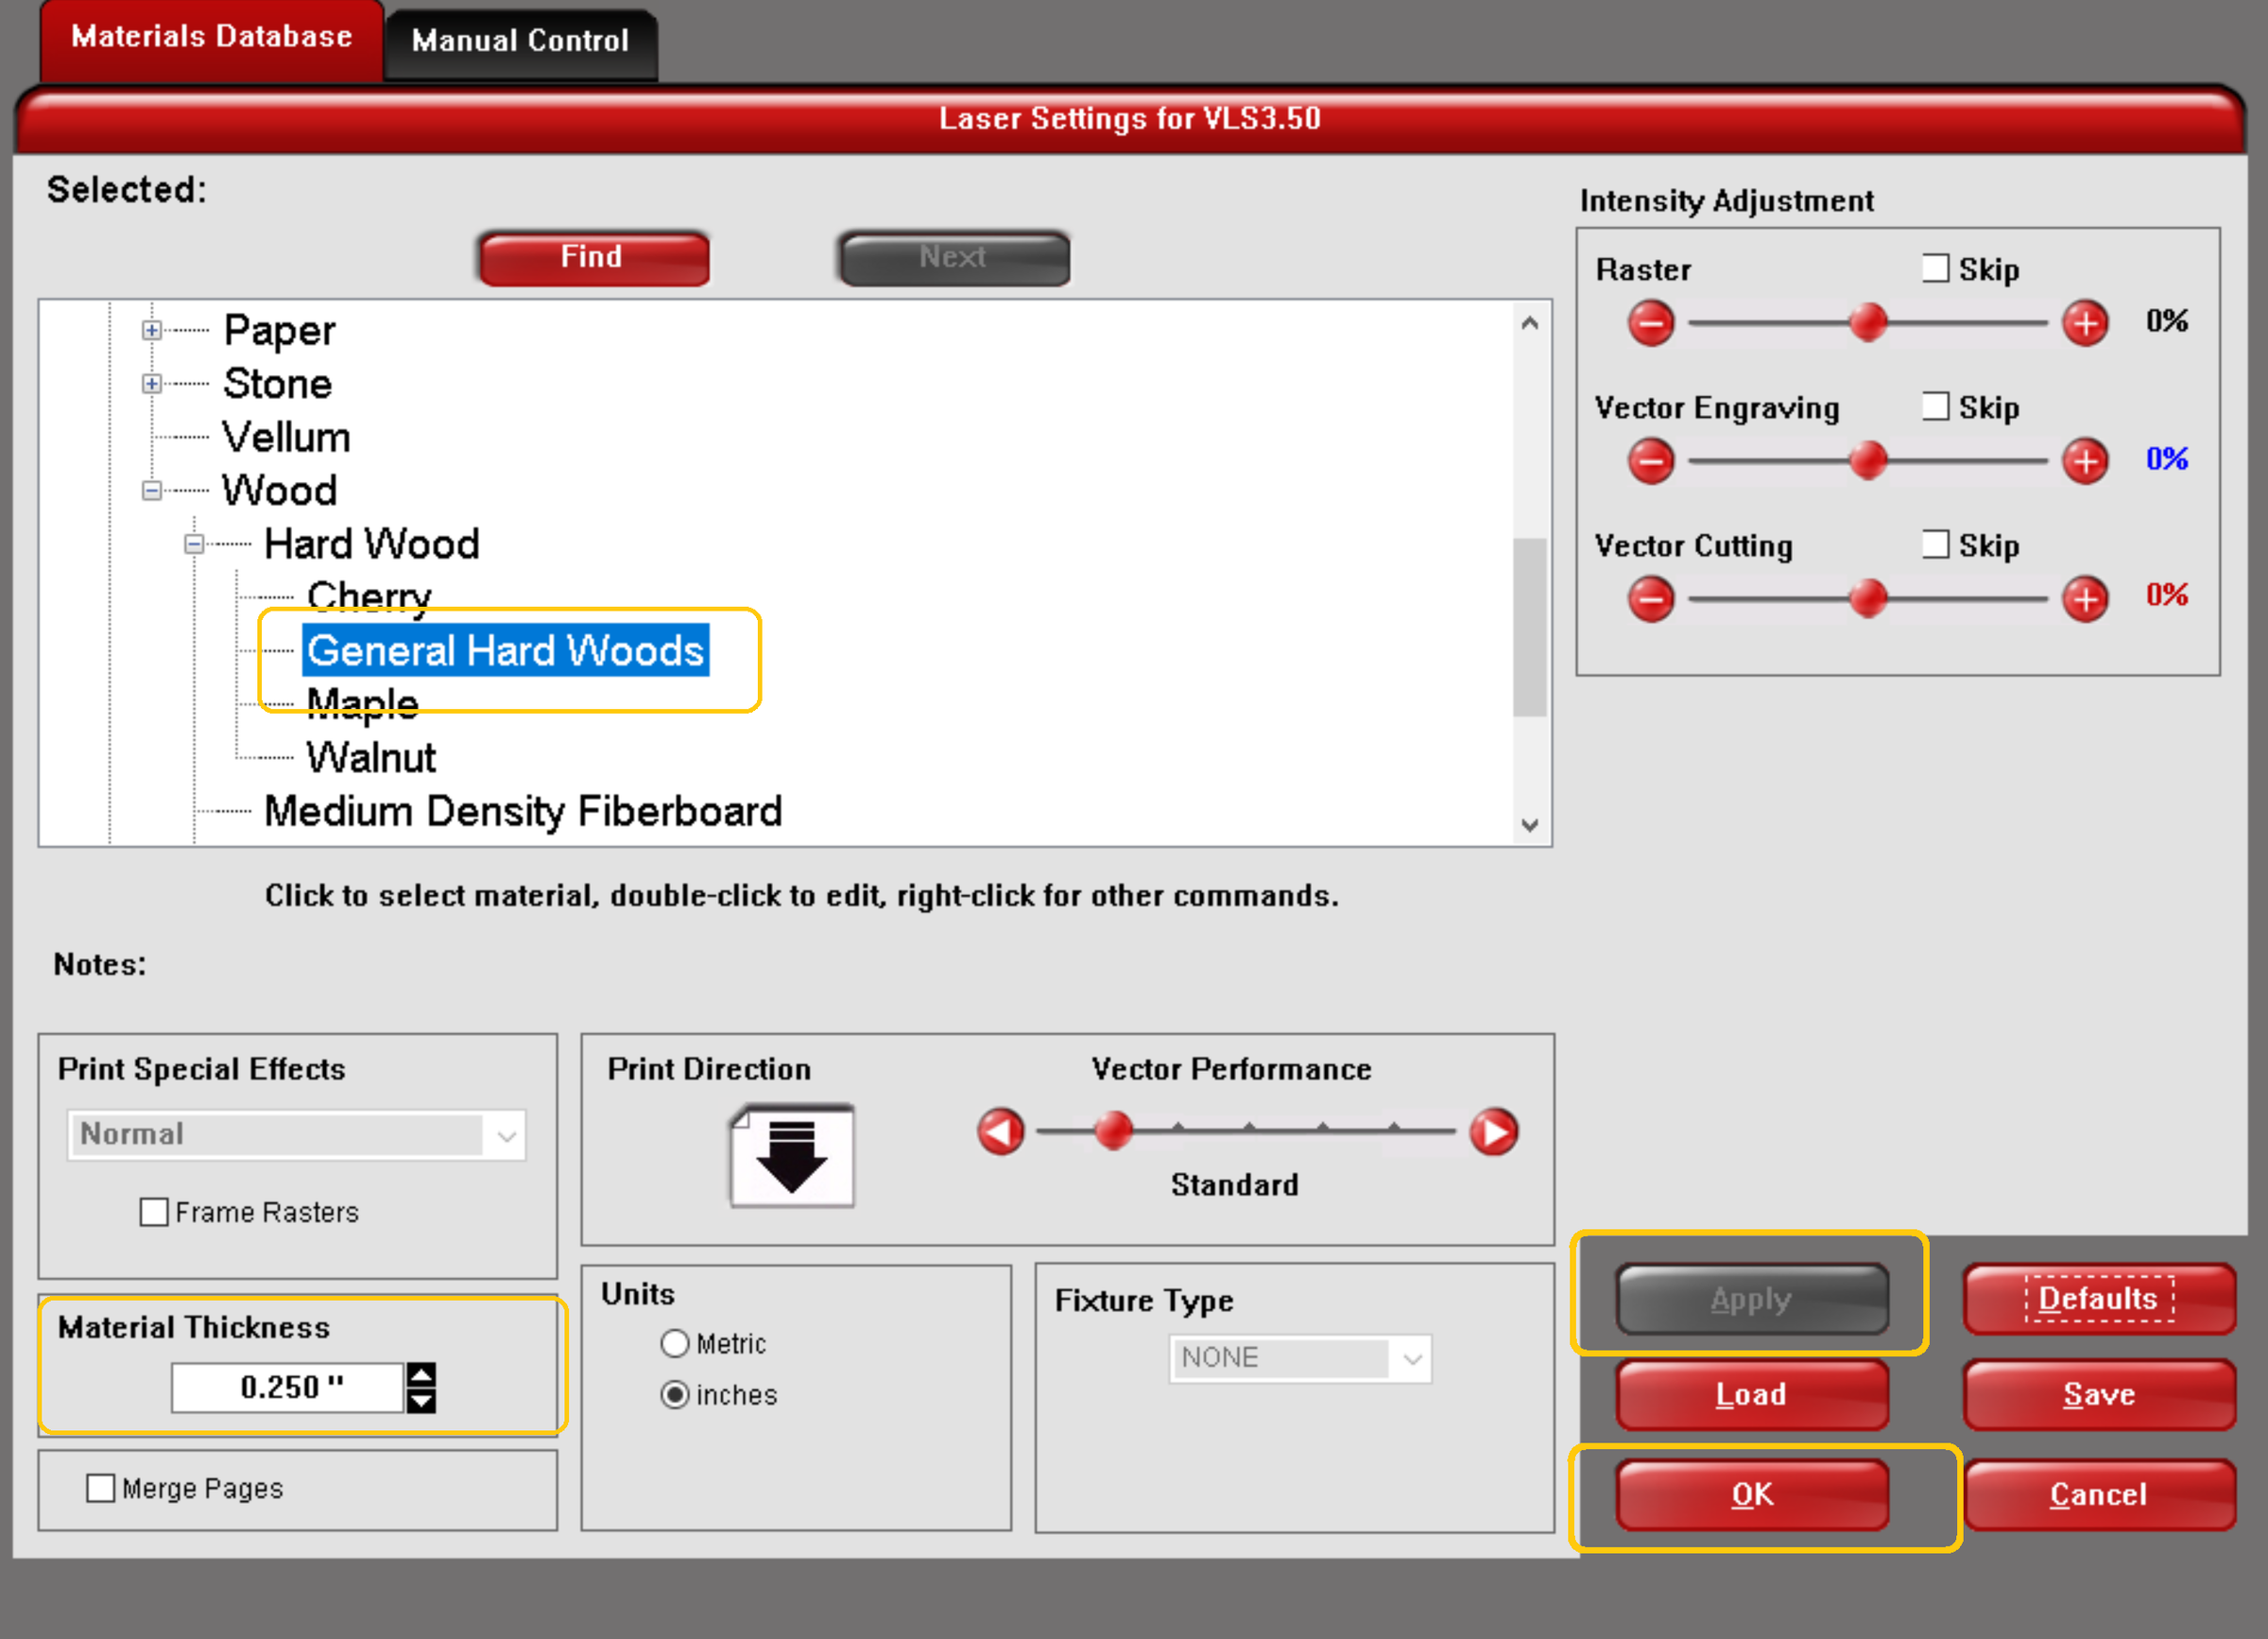Enable the Frame Rasters checkbox
The height and width of the screenshot is (1639, 2268).
point(154,1212)
